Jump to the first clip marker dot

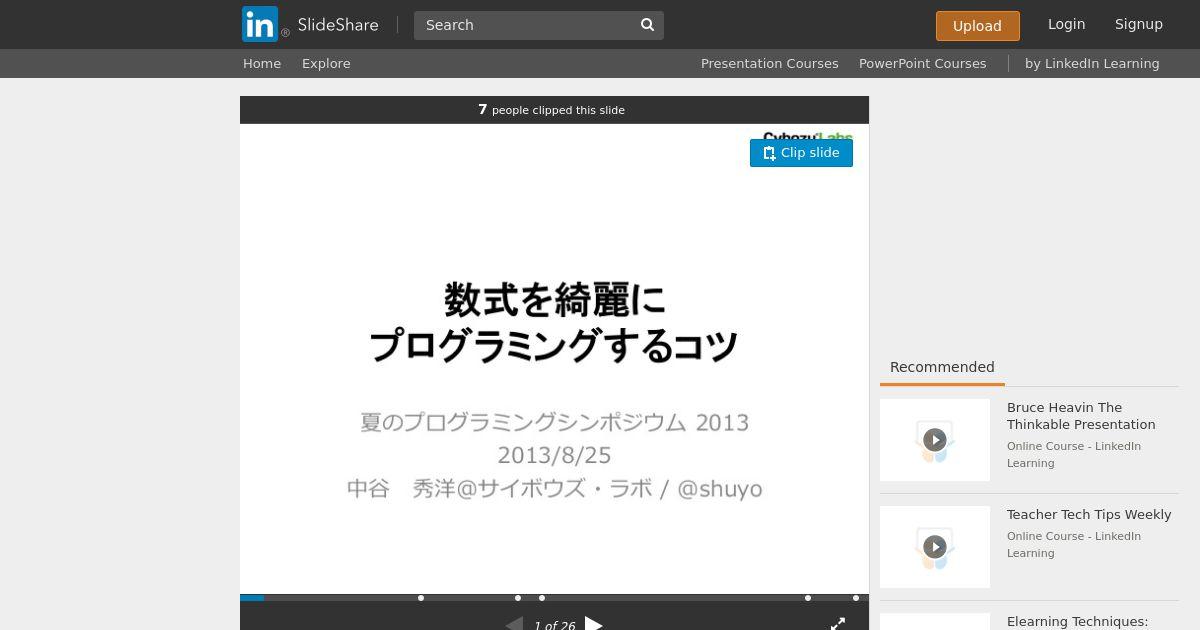coord(421,598)
